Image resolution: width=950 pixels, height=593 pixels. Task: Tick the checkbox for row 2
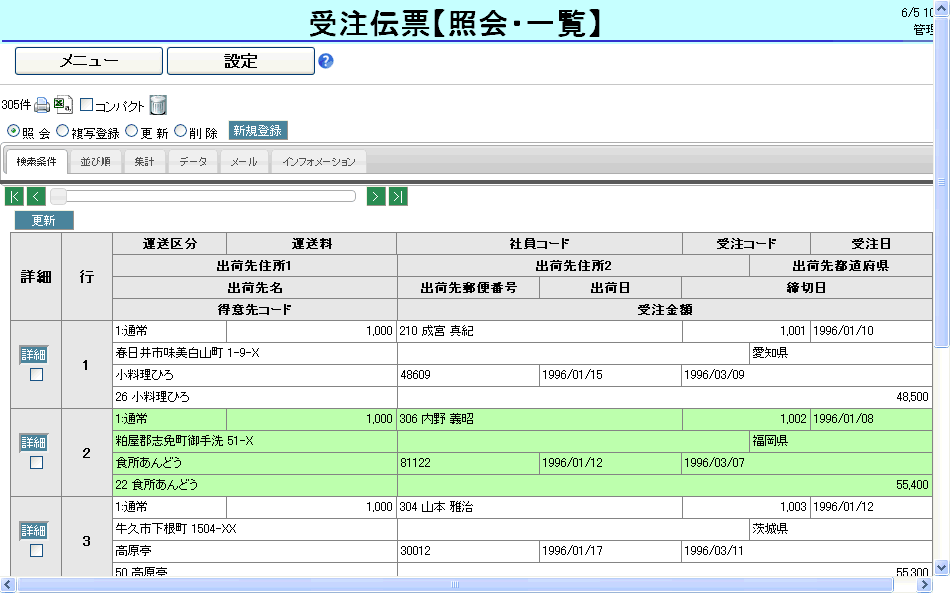36,463
